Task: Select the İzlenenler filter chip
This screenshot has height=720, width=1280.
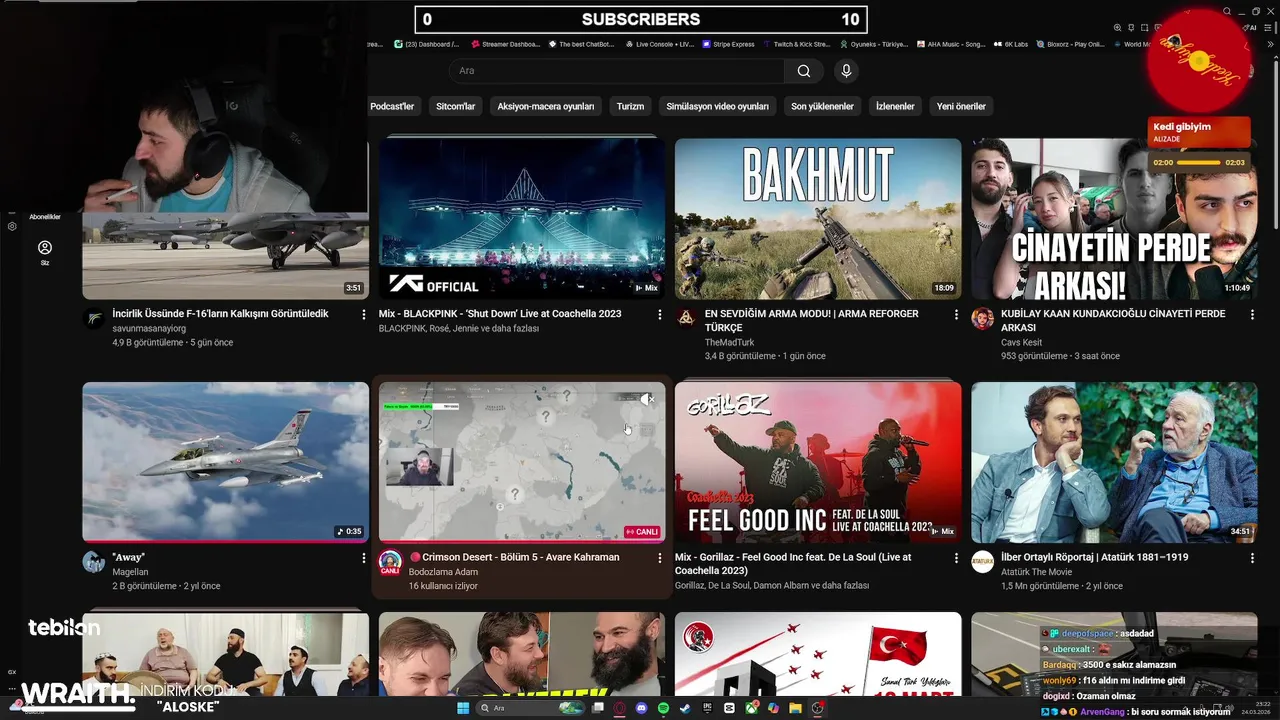Action: tap(895, 106)
